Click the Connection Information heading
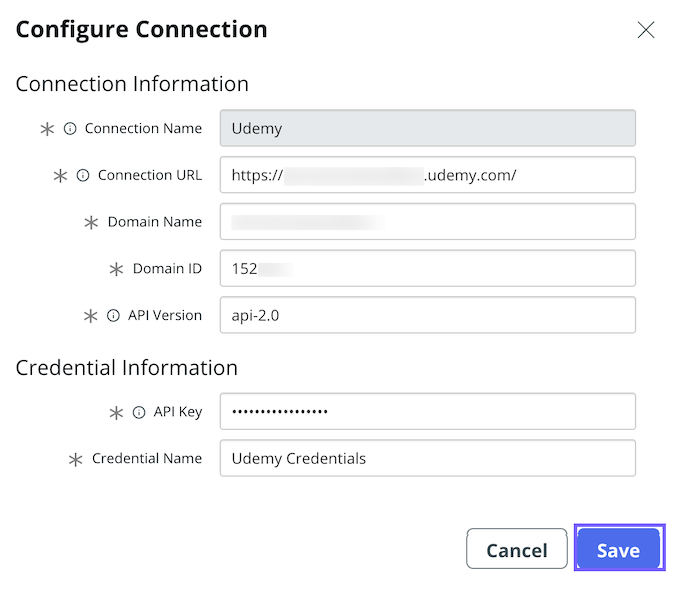680x590 pixels. (132, 84)
